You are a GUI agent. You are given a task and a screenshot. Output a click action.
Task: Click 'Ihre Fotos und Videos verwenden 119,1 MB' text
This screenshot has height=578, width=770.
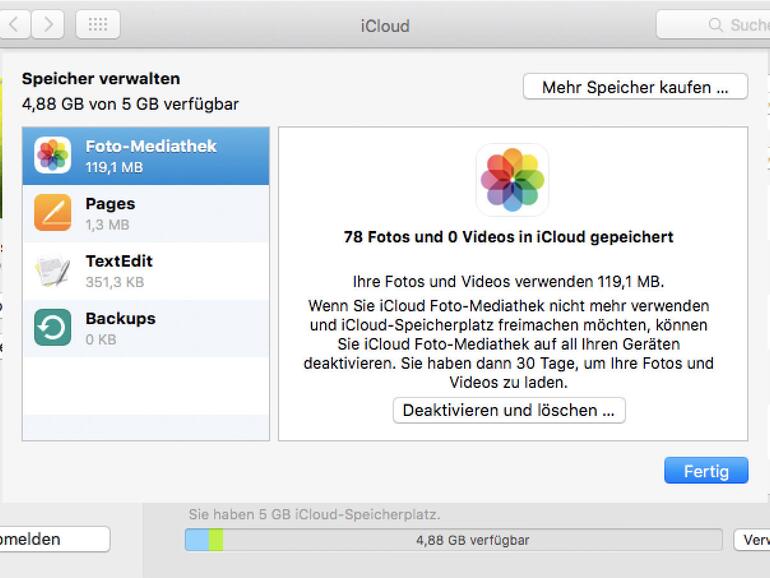[x=508, y=282]
